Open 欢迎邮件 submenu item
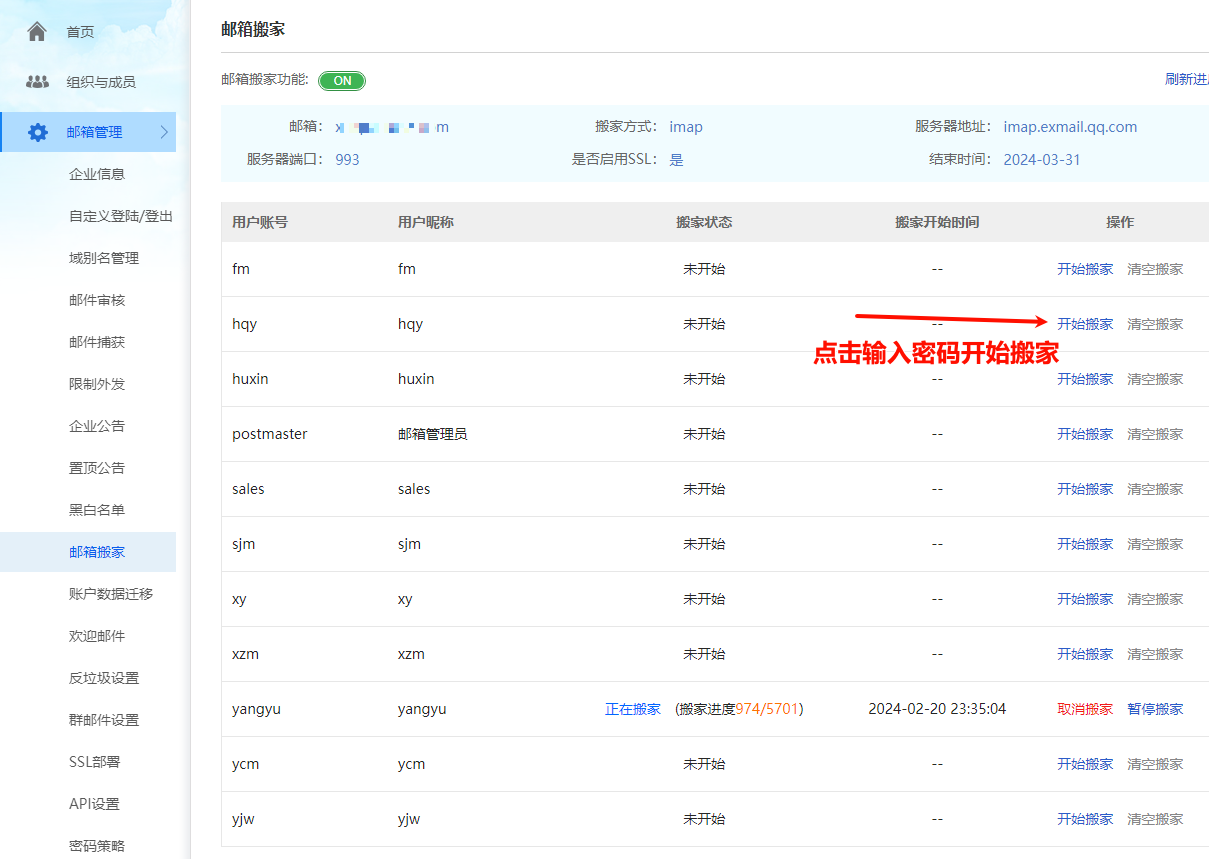 coord(97,636)
